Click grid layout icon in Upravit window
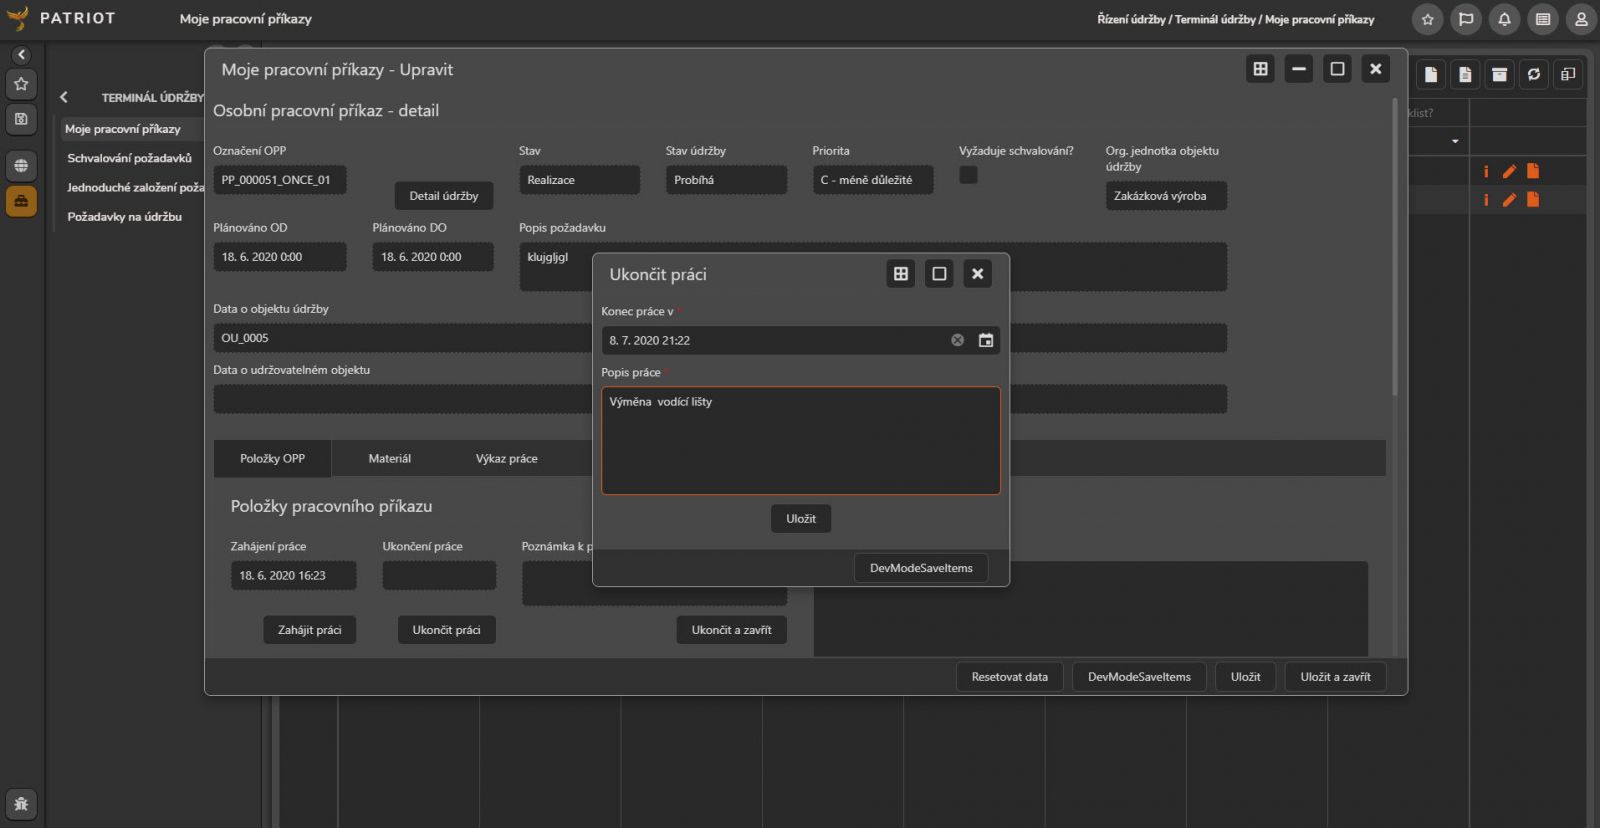The image size is (1600, 828). [1260, 69]
